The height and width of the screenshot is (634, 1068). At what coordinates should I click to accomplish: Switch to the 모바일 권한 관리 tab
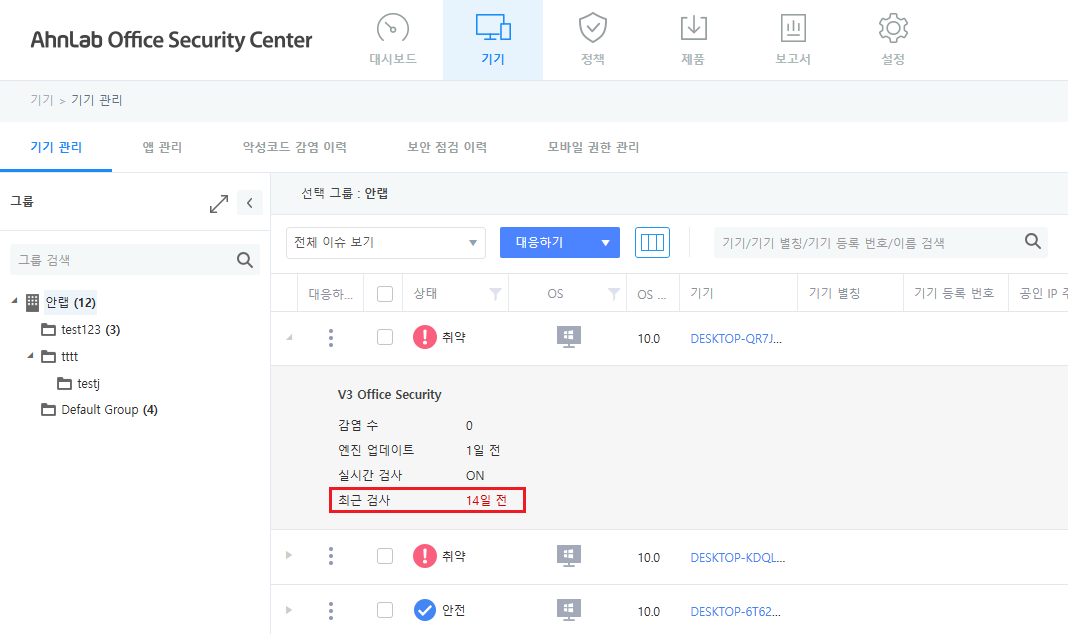click(593, 147)
